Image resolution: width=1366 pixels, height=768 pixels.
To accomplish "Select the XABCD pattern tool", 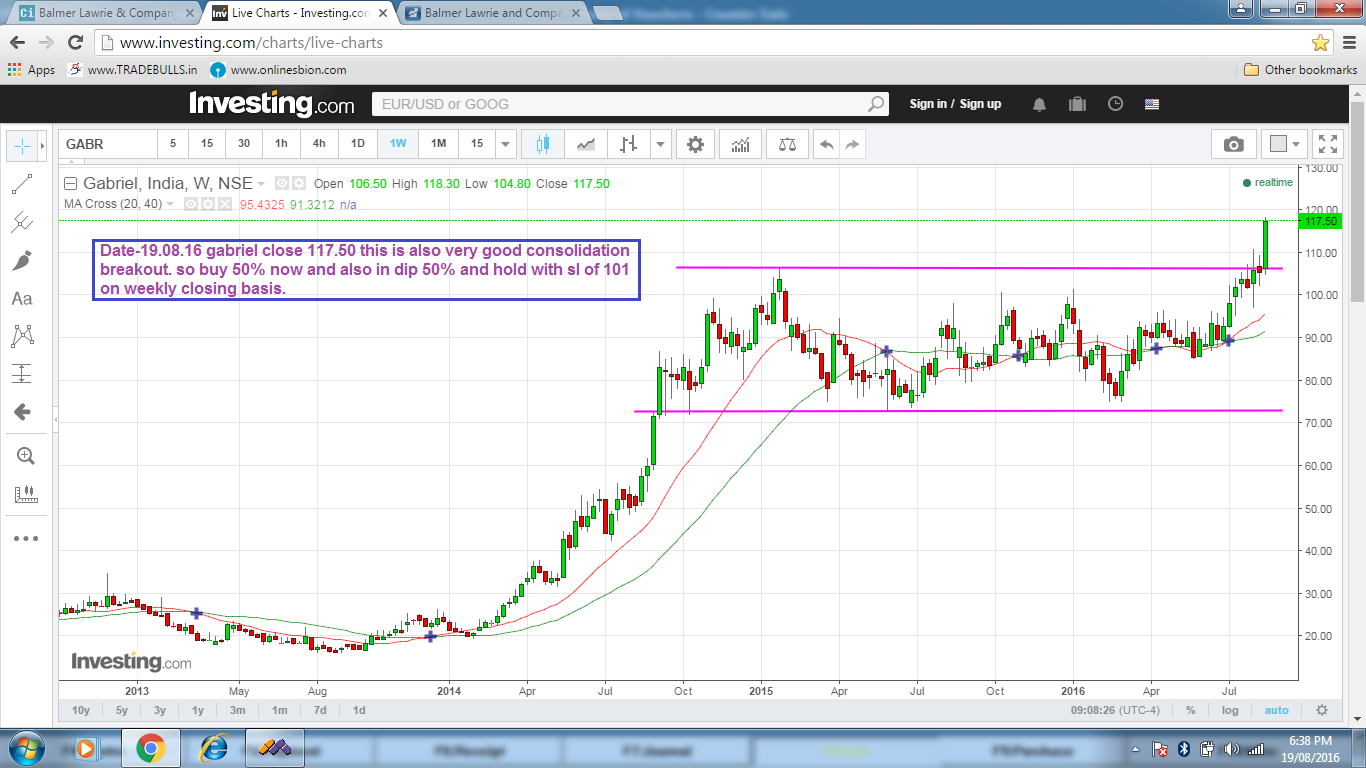I will coord(22,336).
